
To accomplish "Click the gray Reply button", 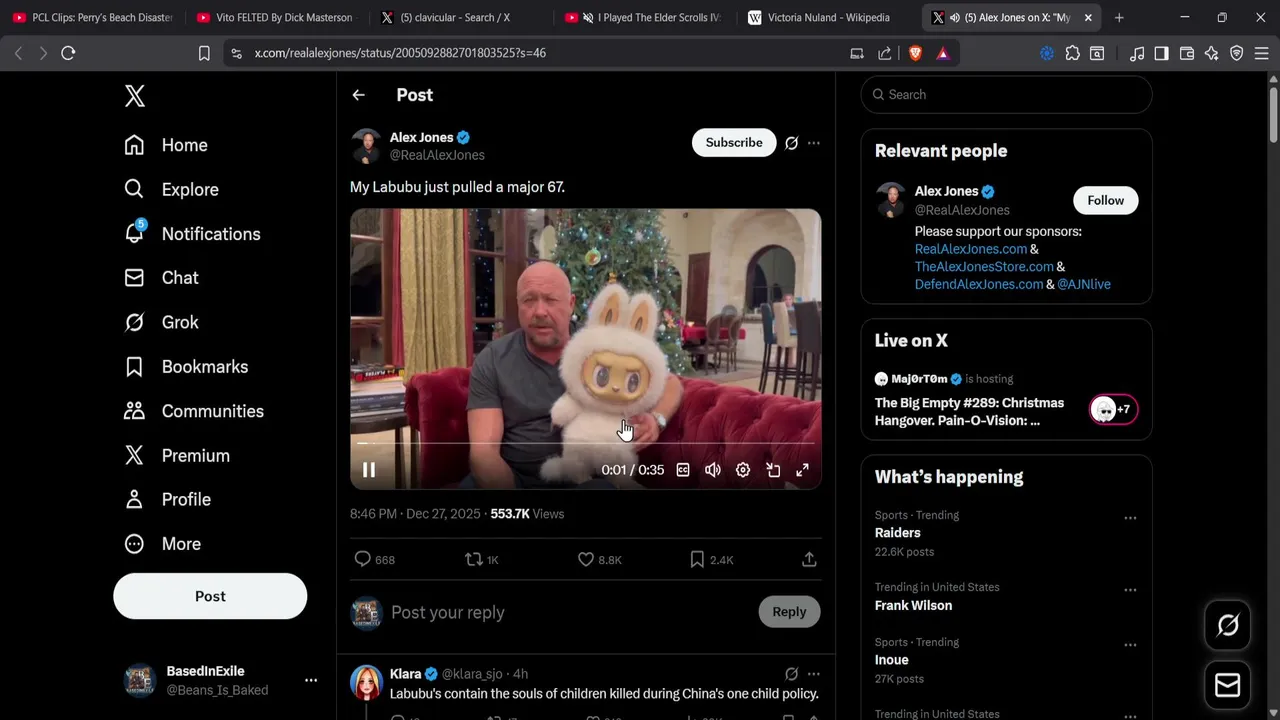I will coord(789,612).
